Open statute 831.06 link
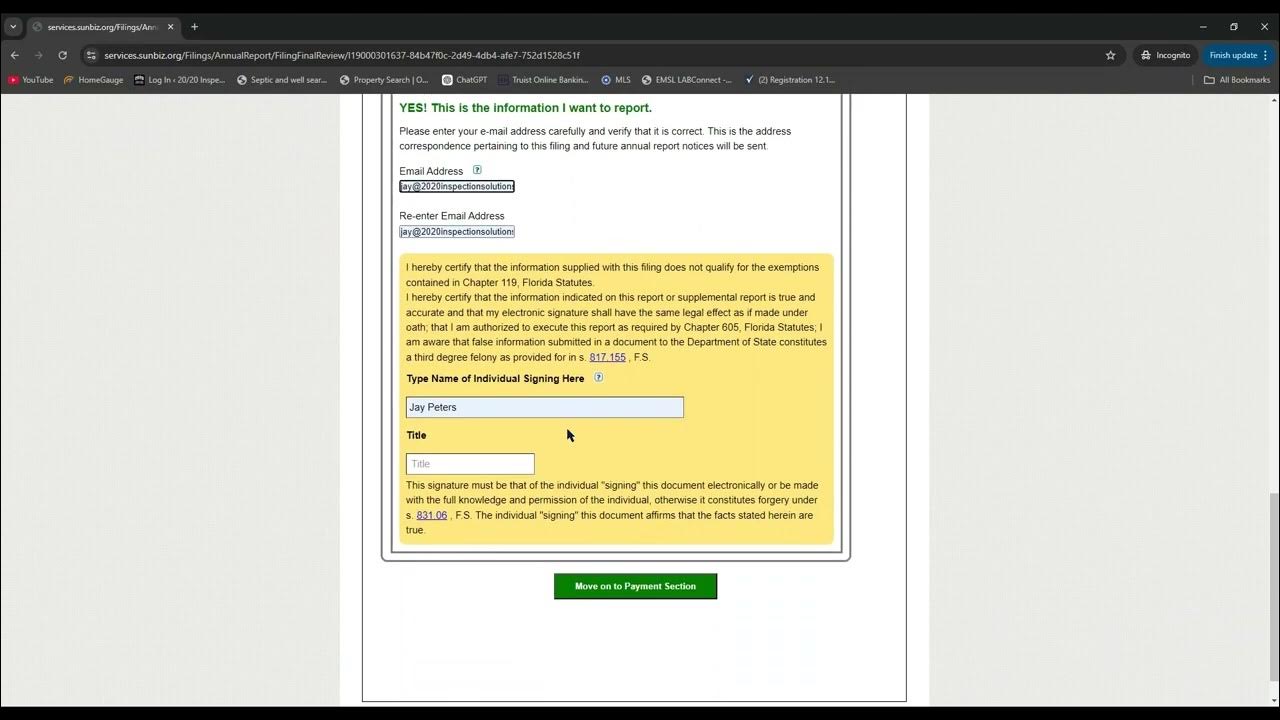The width and height of the screenshot is (1280, 720). [x=432, y=515]
